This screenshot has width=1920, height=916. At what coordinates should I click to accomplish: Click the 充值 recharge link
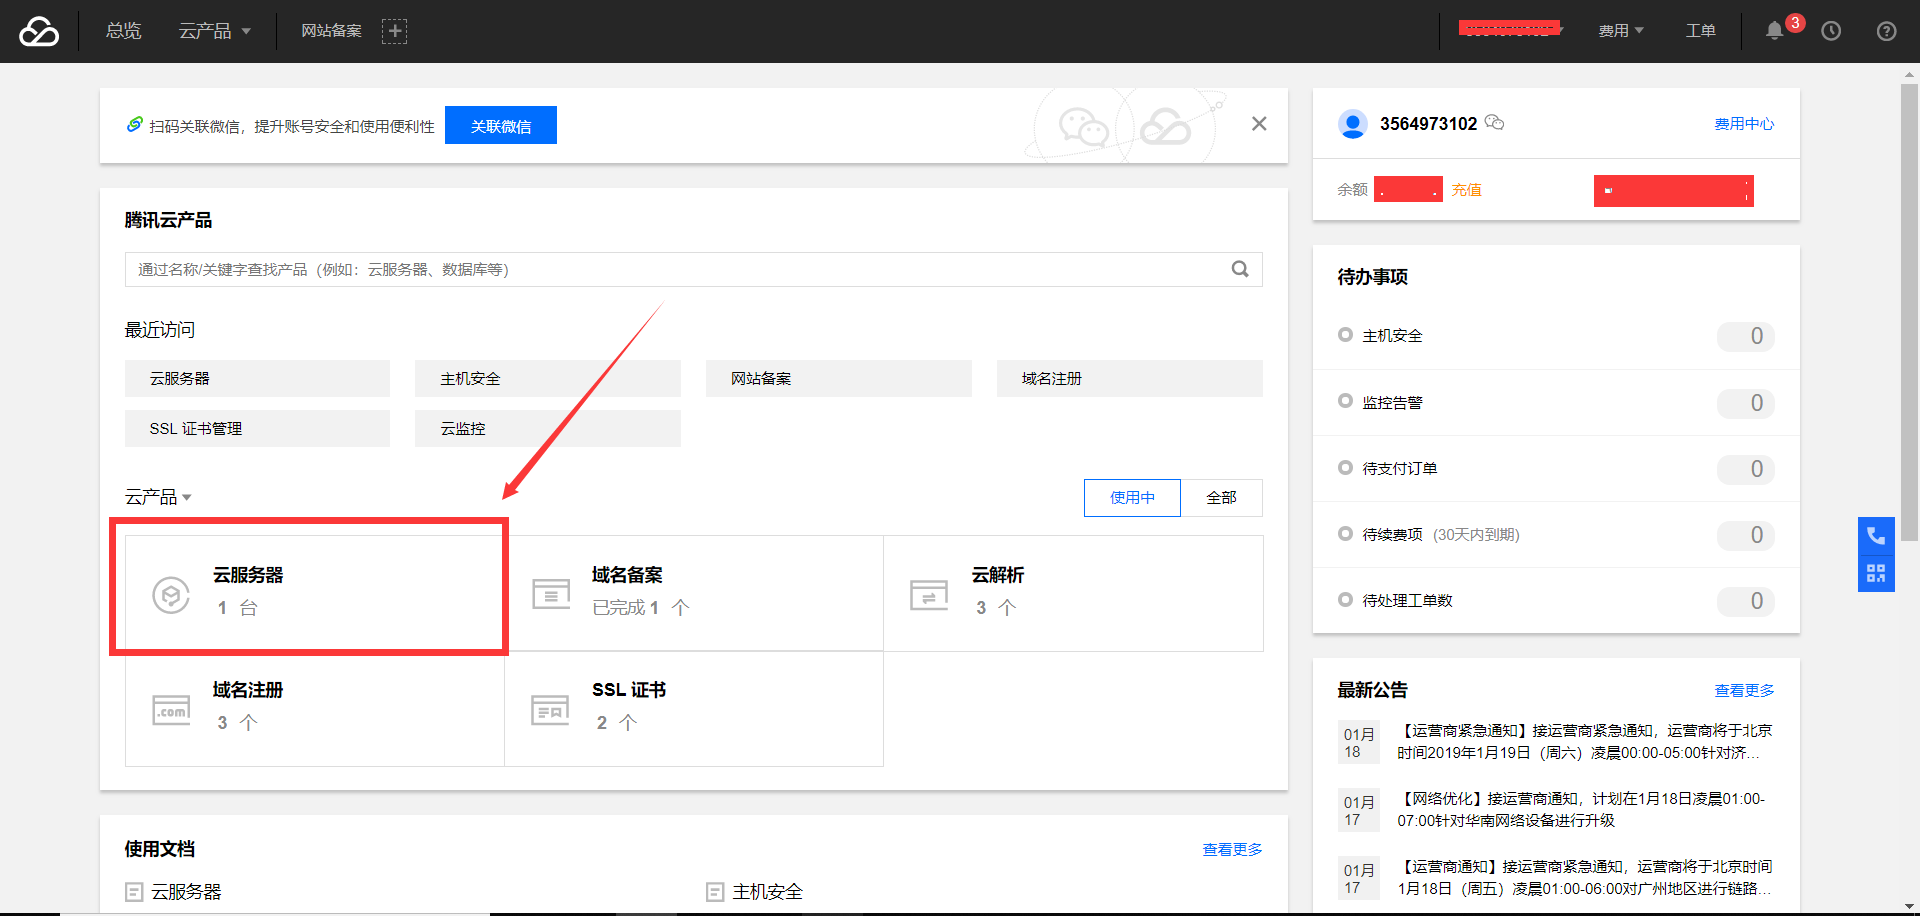click(1467, 190)
